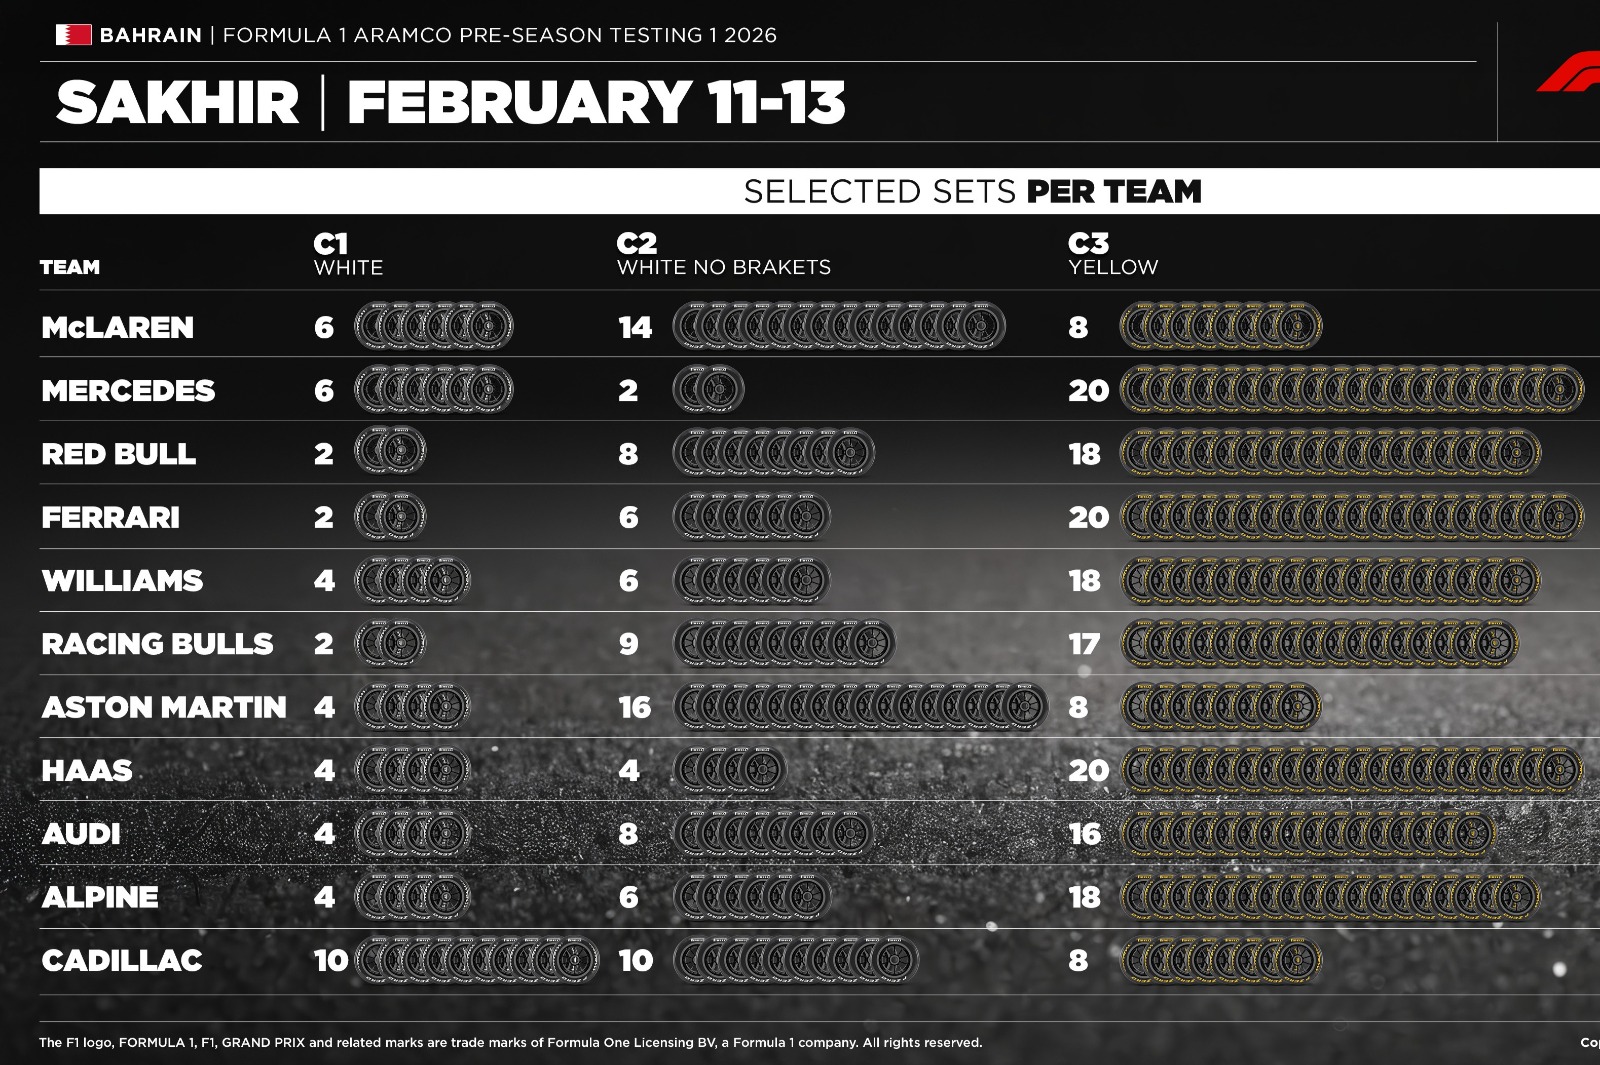Click Red Bull's C1 tyre icon
The width and height of the screenshot is (1600, 1065).
390,453
